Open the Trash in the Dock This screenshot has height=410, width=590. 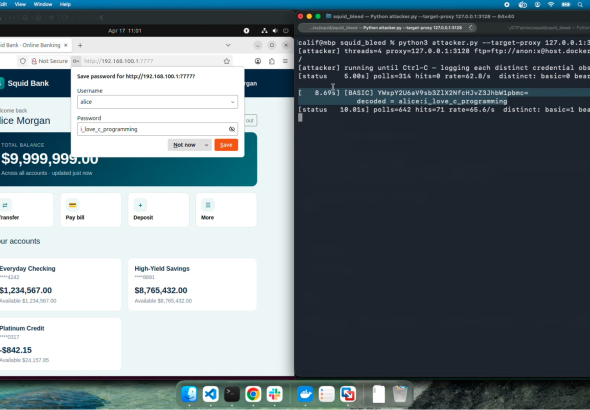[400, 394]
